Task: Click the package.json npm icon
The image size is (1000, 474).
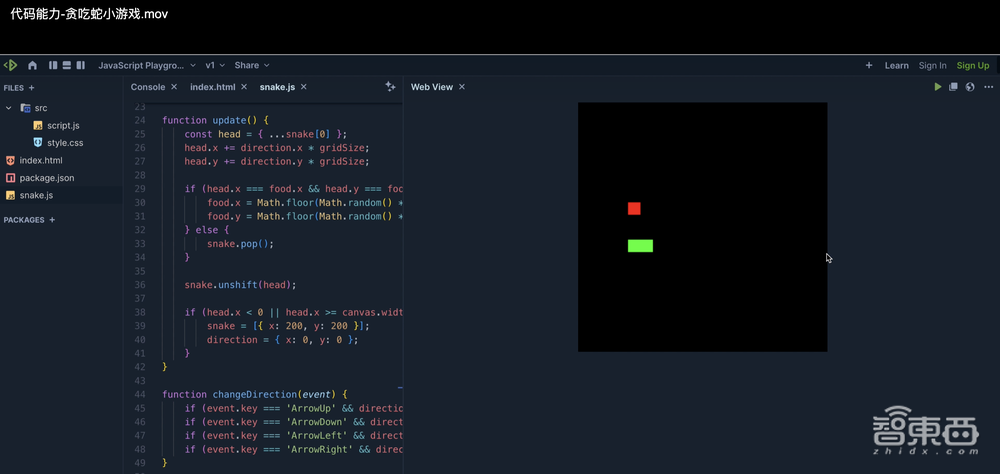Action: (10, 178)
